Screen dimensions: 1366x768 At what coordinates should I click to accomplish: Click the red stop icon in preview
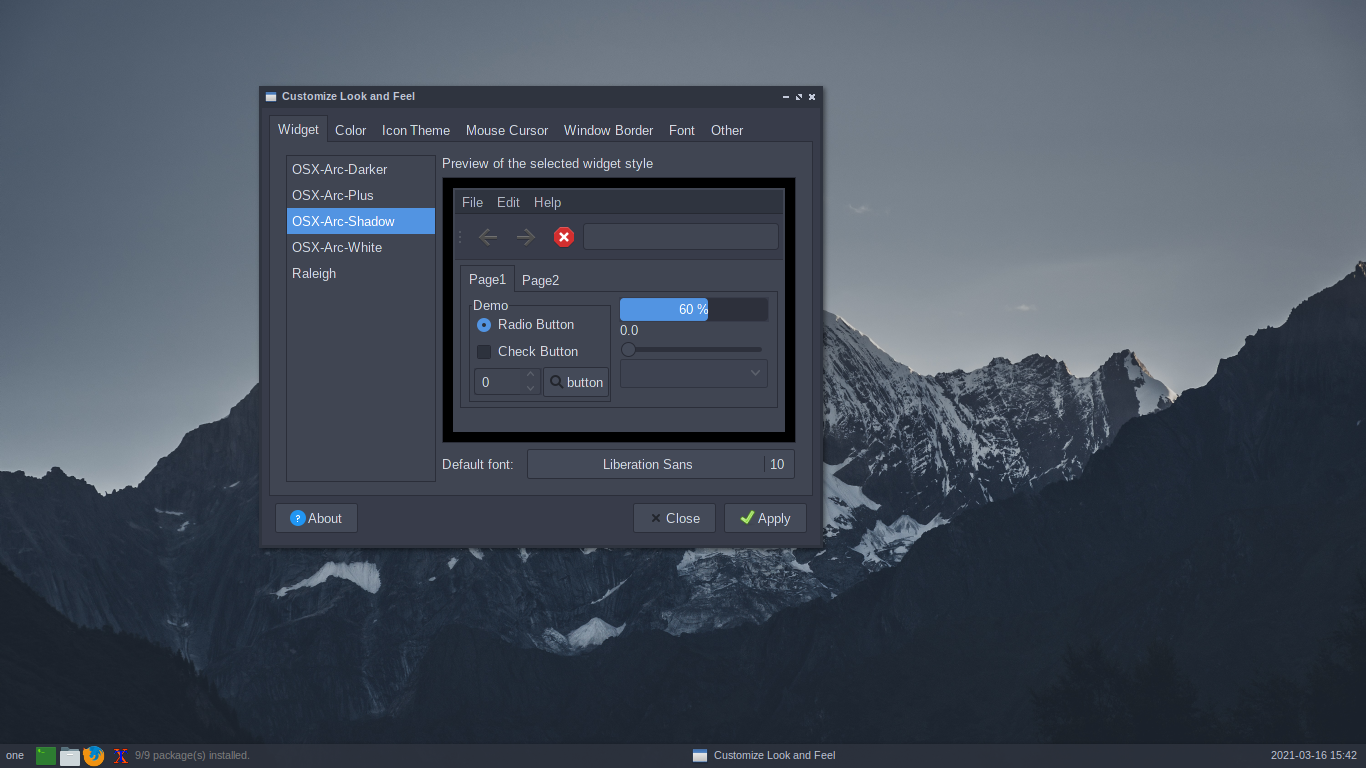(564, 237)
